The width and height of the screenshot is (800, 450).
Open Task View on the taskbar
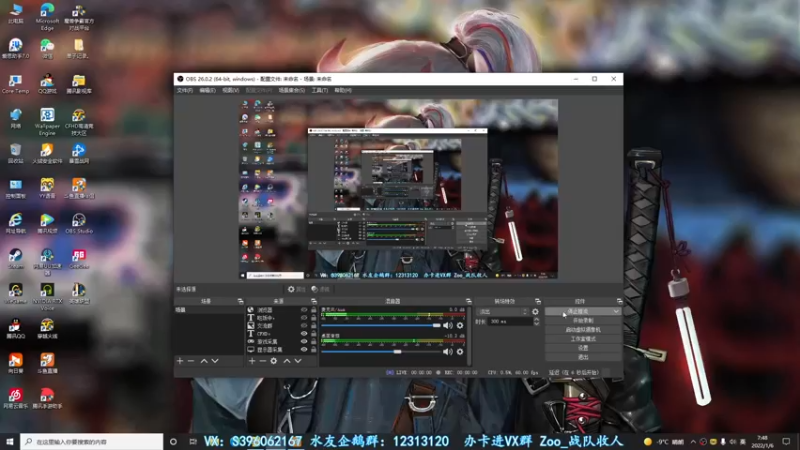click(x=193, y=442)
